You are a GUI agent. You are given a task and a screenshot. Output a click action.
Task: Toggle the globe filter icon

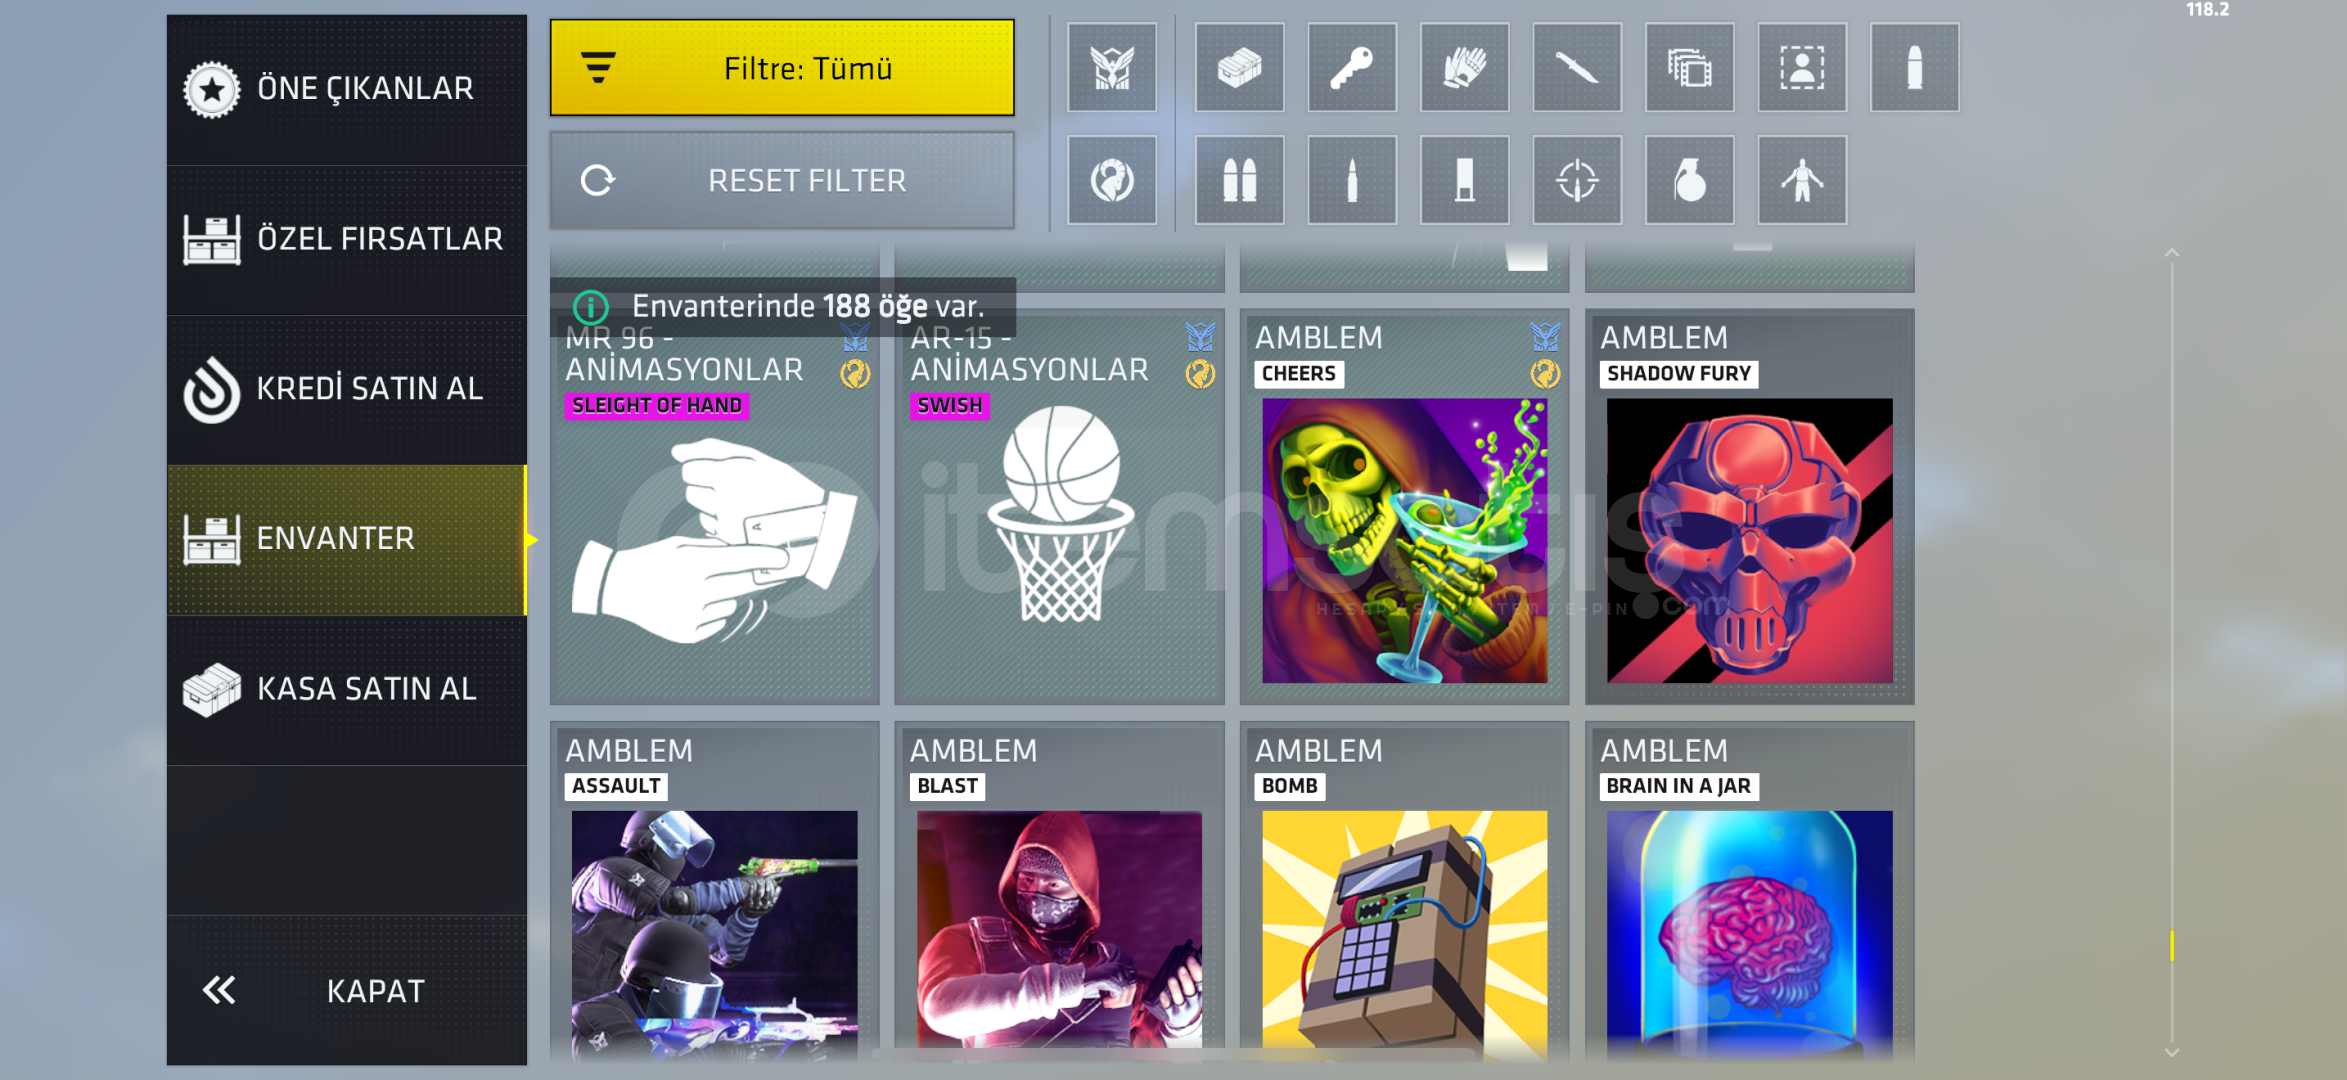pyautogui.click(x=1112, y=181)
